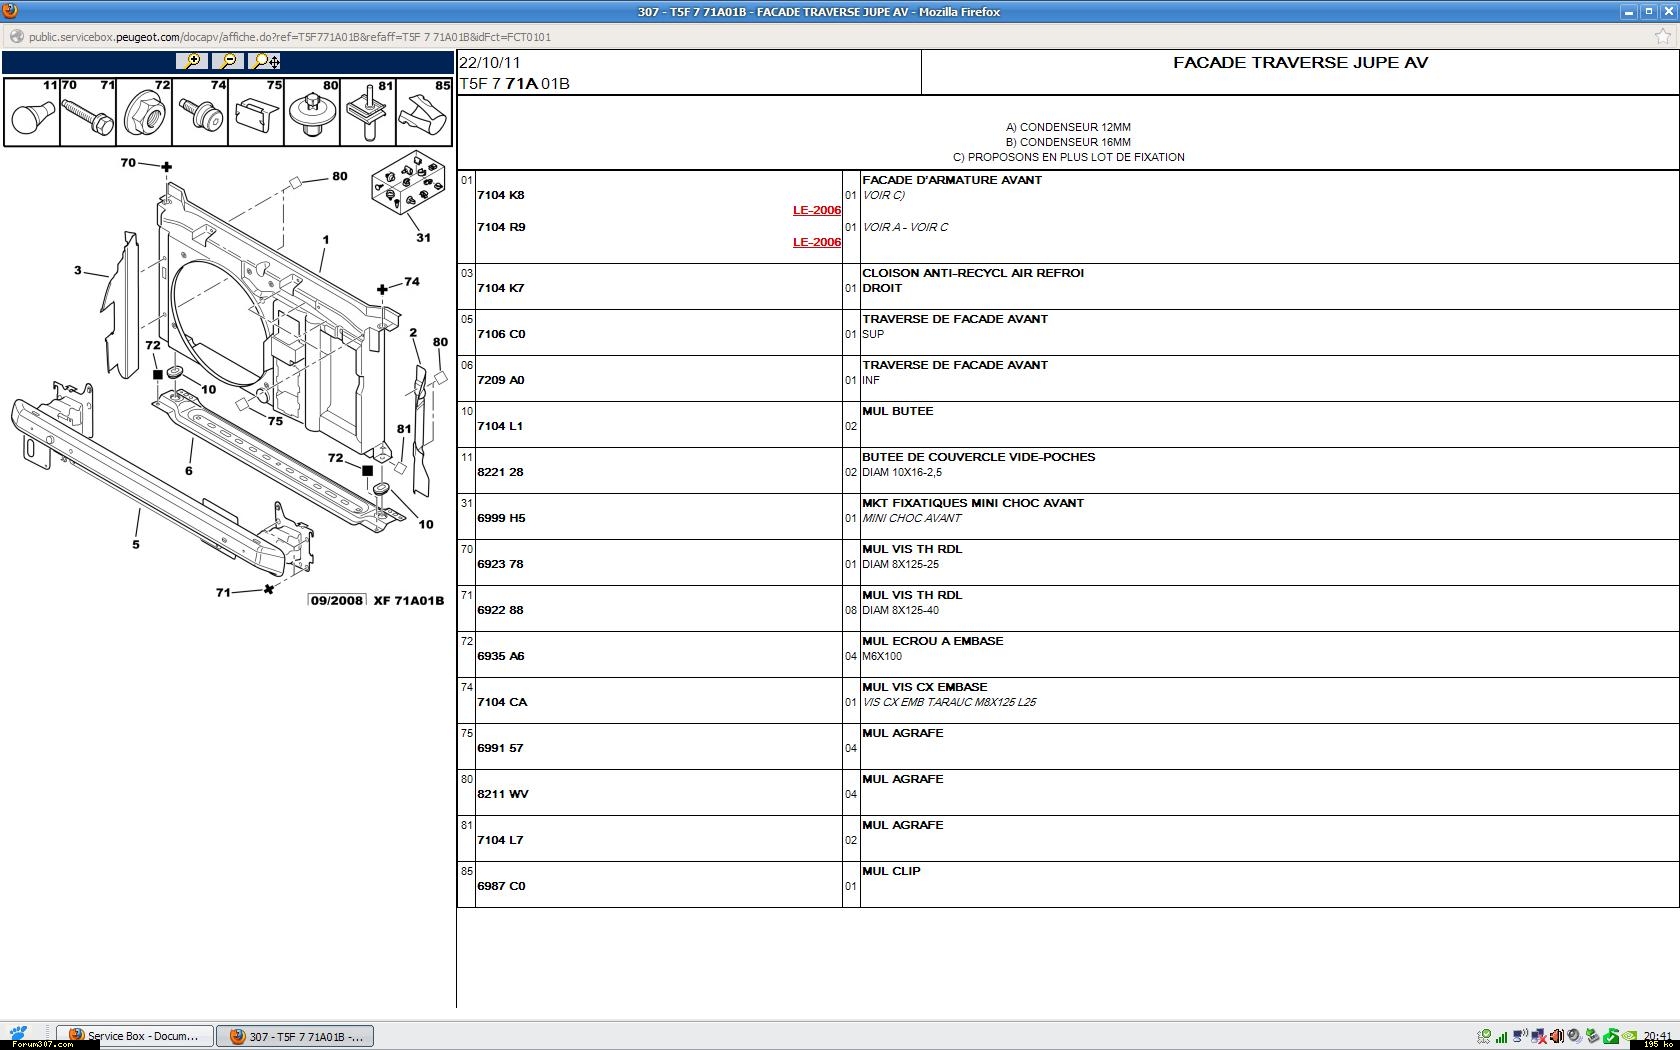
Task: Select part thumbnail 70 71 bolt
Action: [x=88, y=112]
